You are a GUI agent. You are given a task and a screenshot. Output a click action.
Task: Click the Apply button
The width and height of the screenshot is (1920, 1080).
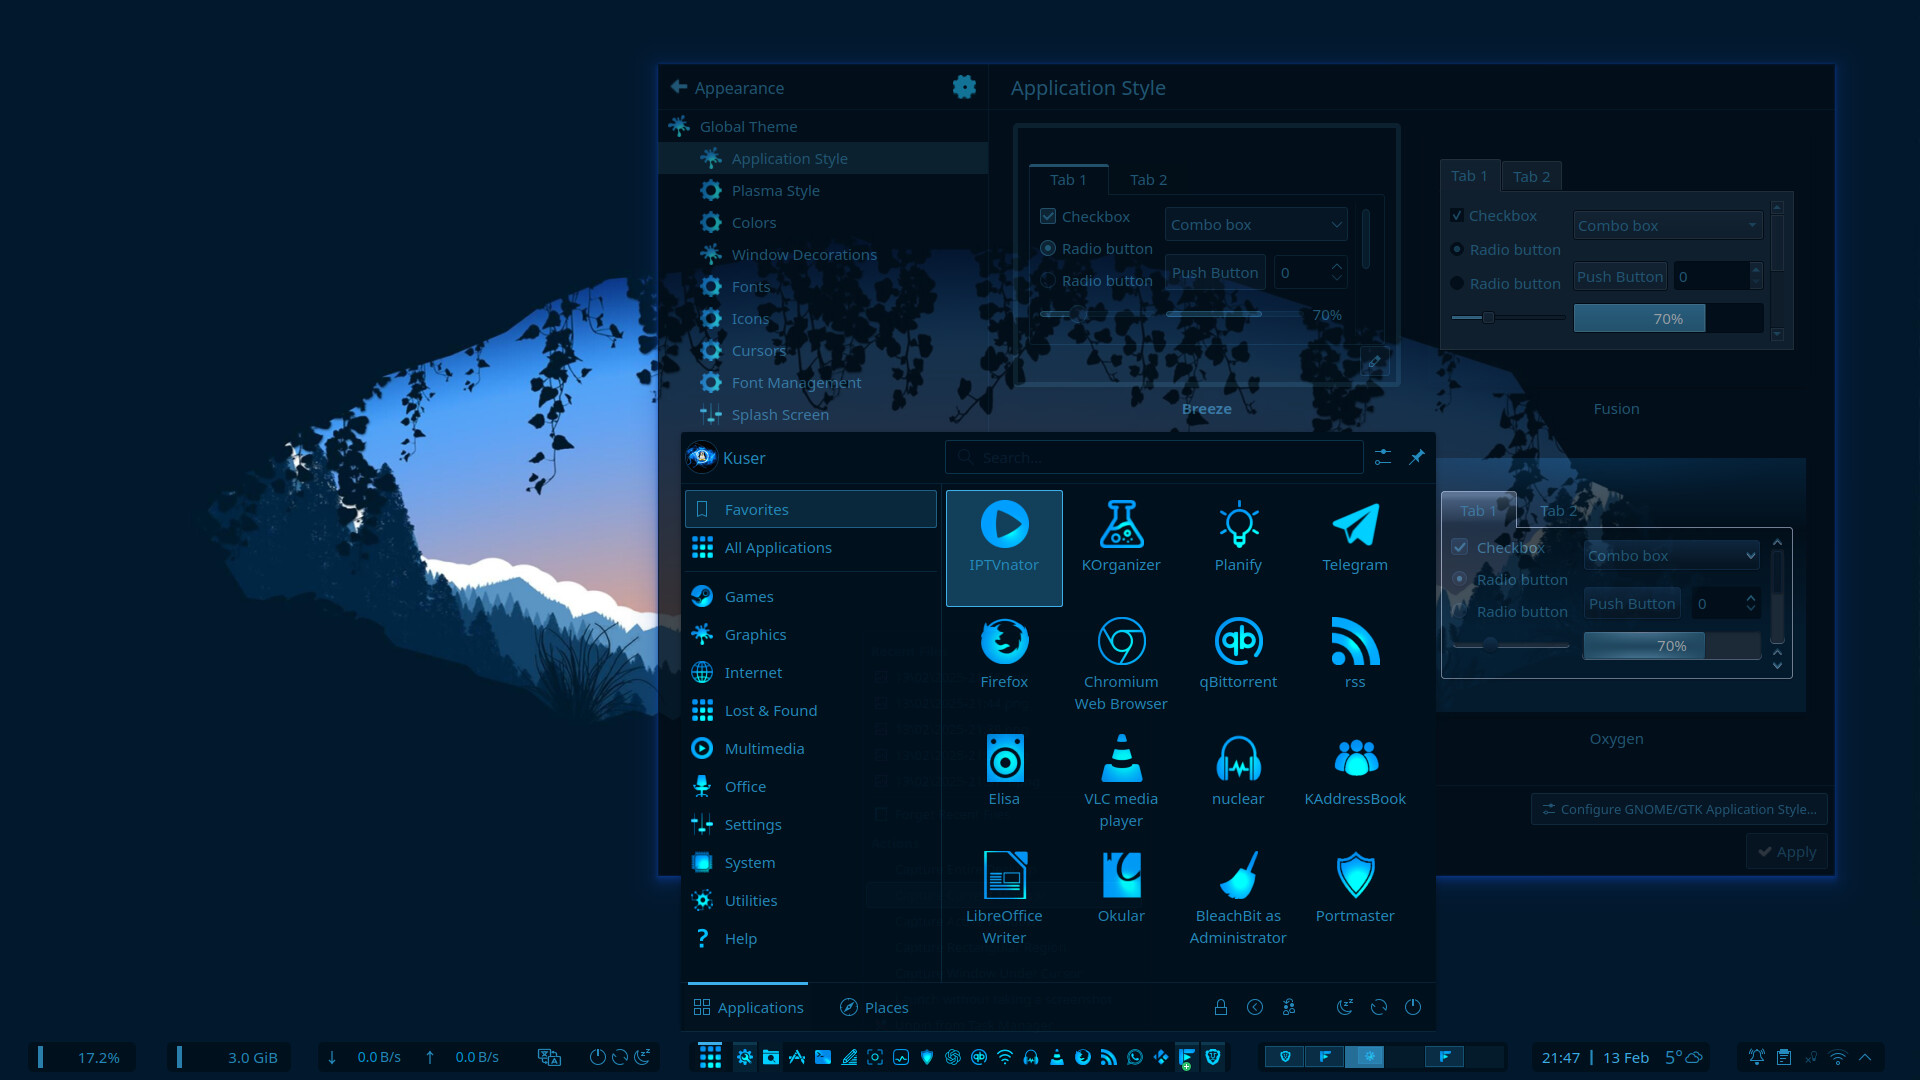[1786, 852]
